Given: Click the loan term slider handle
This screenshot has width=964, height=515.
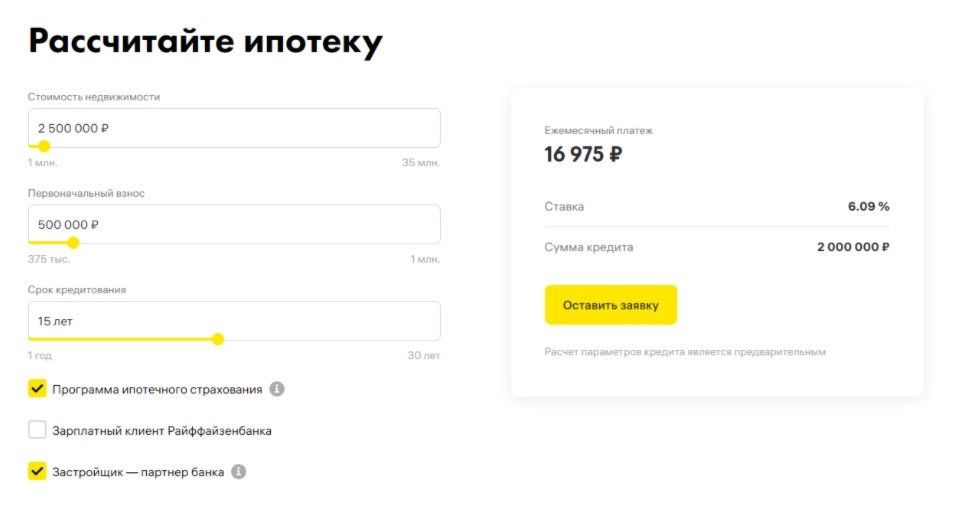Looking at the screenshot, I should [x=218, y=339].
